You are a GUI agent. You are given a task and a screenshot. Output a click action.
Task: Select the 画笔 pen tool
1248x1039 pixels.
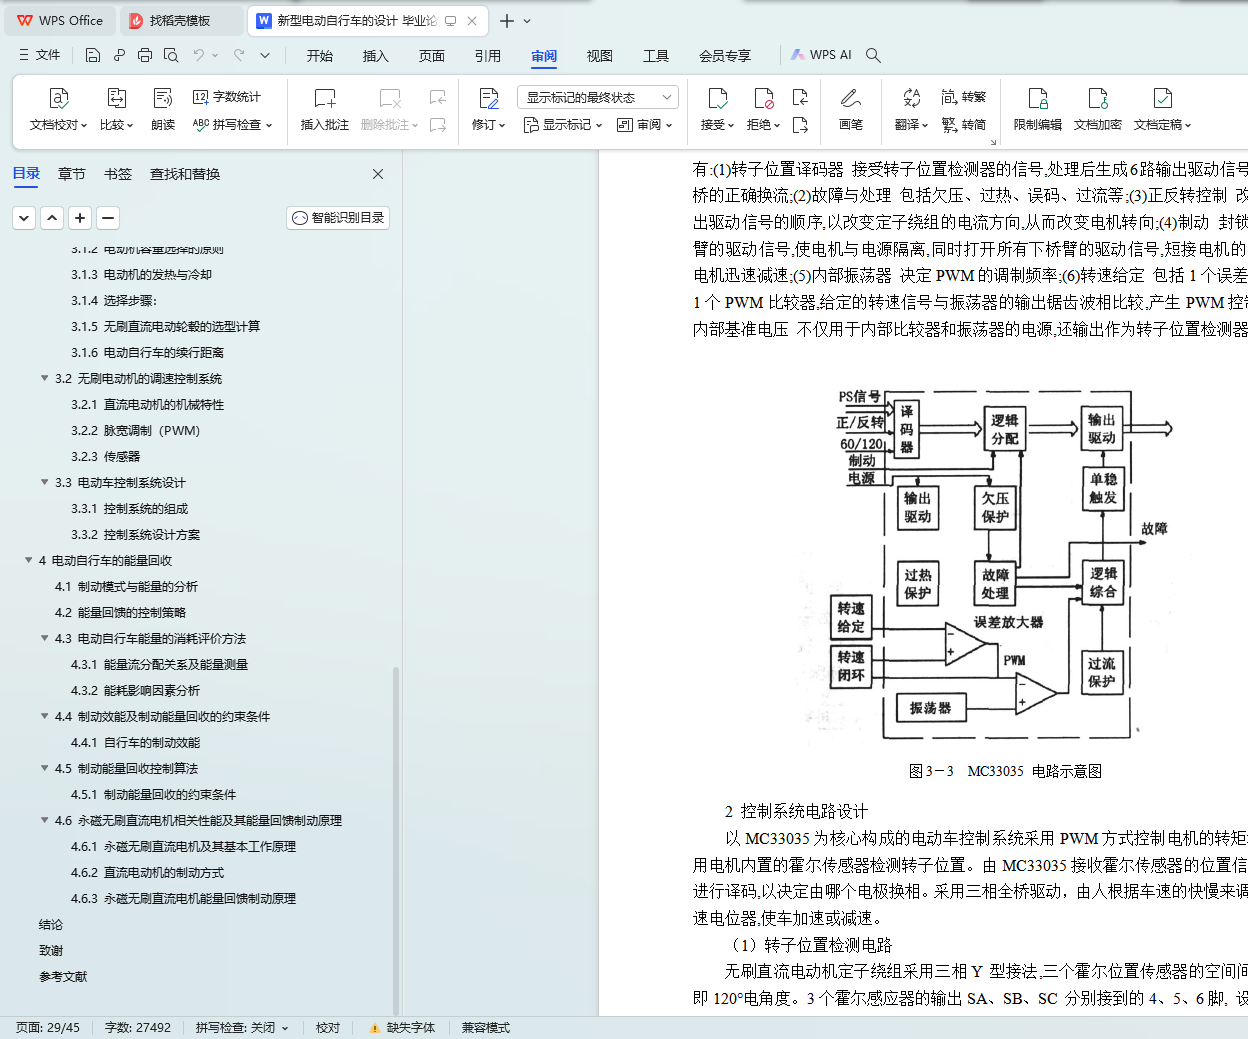point(851,108)
